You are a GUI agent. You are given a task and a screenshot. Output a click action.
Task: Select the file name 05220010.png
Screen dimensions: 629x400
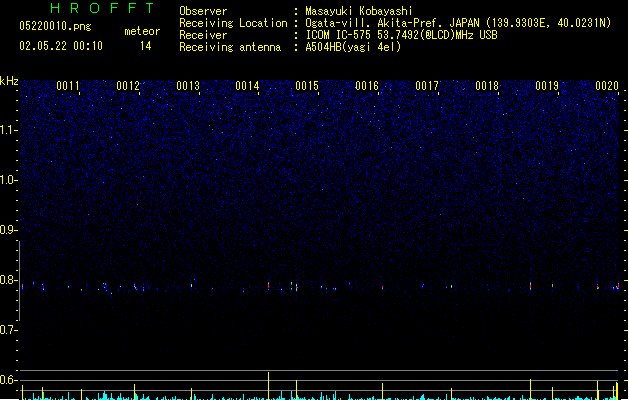coord(55,26)
